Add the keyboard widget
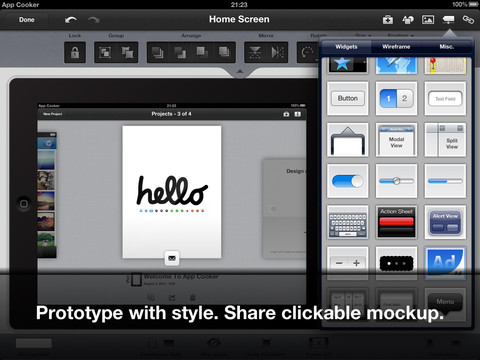480x360 pixels. (348, 222)
